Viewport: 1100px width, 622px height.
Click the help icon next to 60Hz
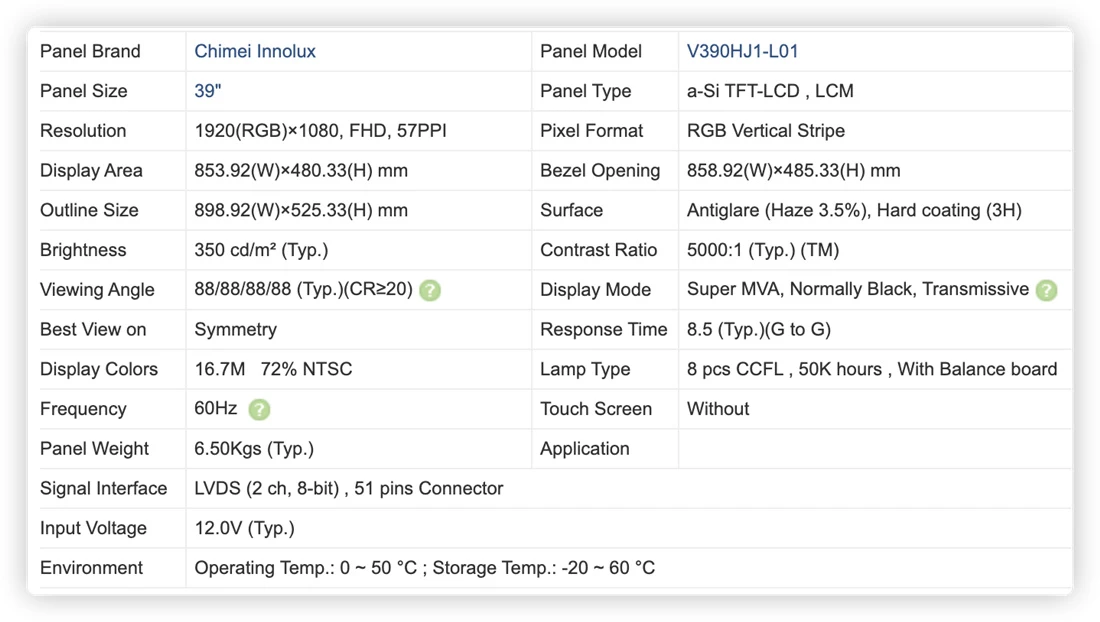(260, 410)
